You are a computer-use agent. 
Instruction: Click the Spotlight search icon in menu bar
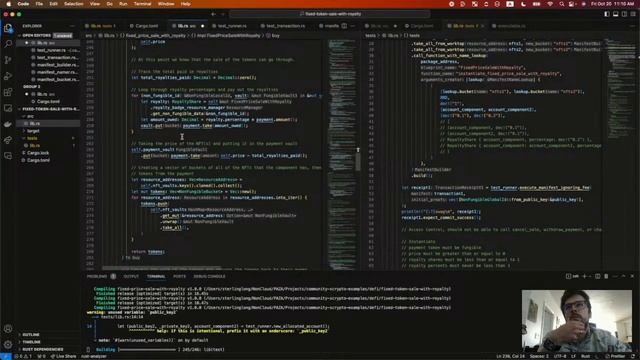[561, 4]
